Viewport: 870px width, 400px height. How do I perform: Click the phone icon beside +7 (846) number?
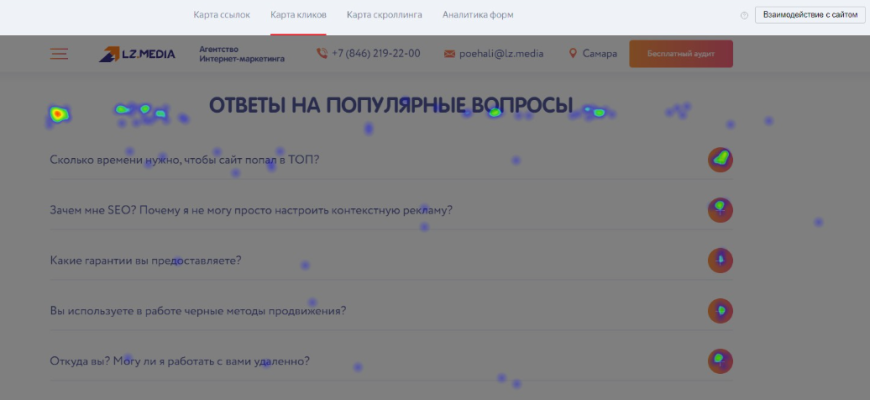[x=321, y=54]
